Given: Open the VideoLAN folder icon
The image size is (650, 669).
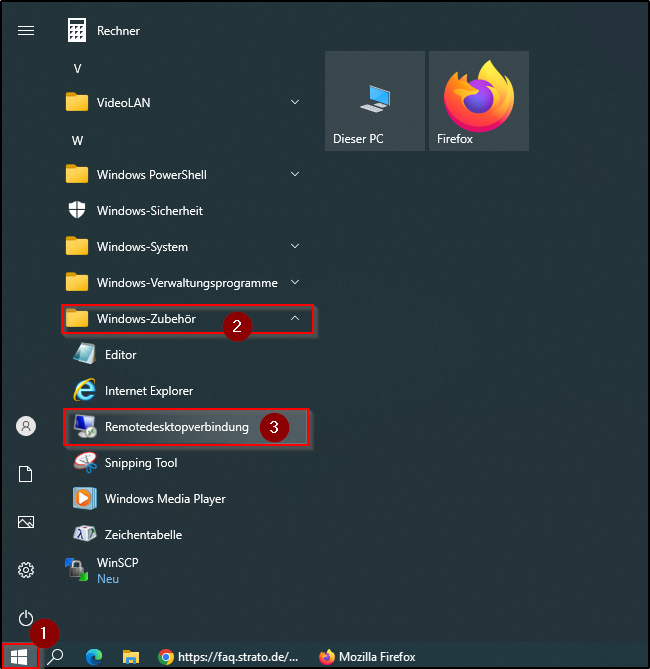Looking at the screenshot, I should point(77,102).
